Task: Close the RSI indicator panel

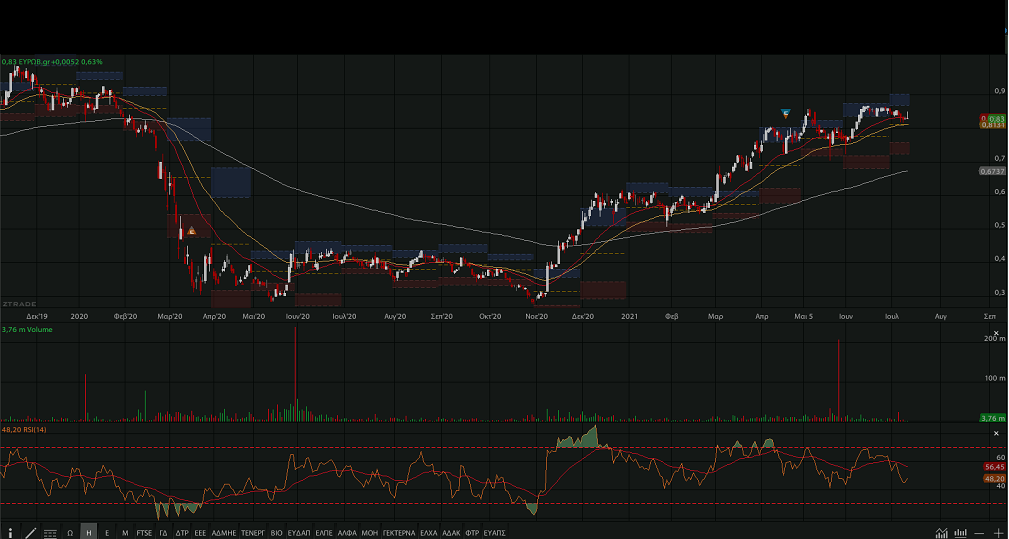Action: (x=995, y=433)
